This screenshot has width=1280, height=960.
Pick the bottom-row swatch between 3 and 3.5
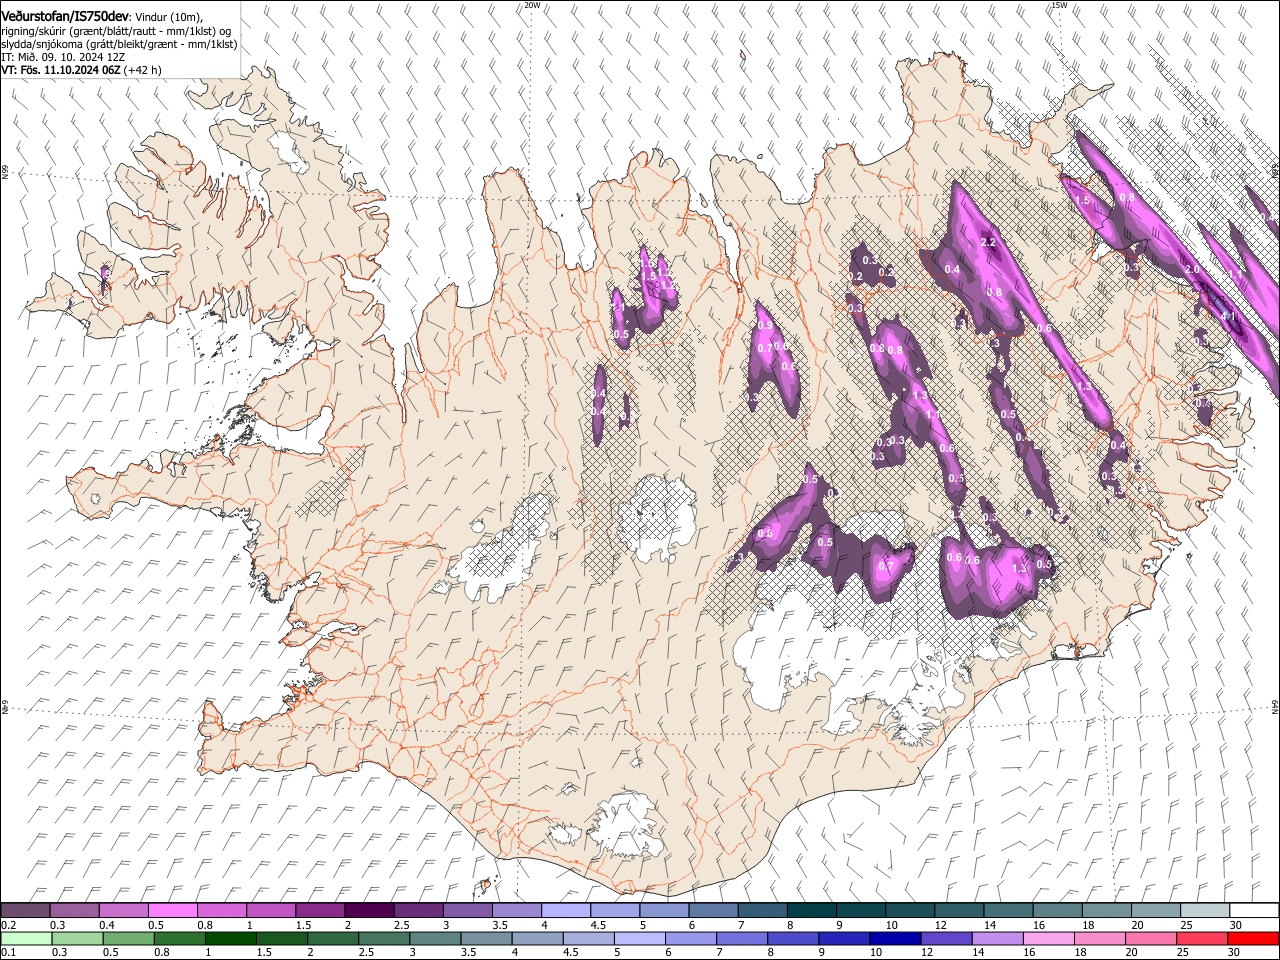(x=435, y=938)
